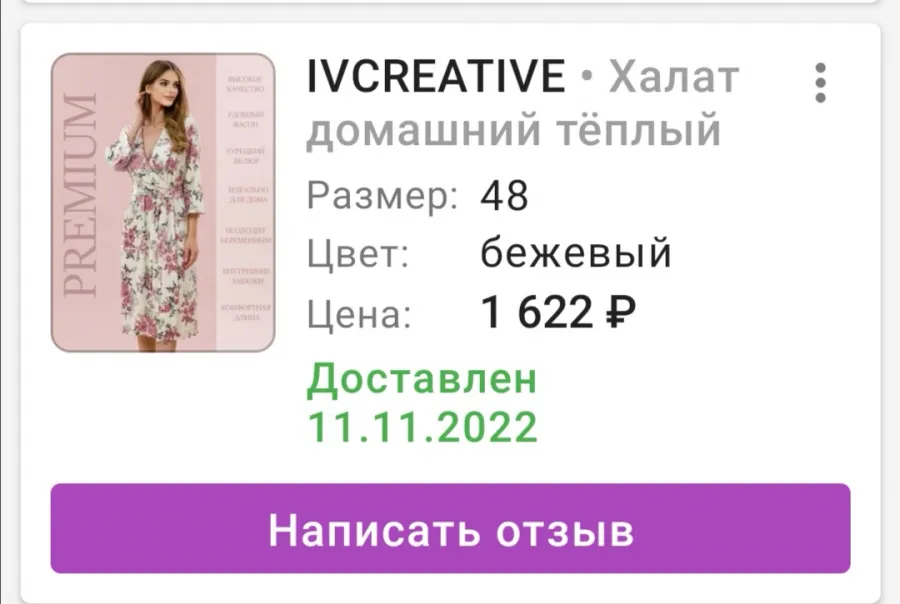This screenshot has height=604, width=900.
Task: Tap the PREMIUM lettering on the thumbnail
Action: [80, 195]
